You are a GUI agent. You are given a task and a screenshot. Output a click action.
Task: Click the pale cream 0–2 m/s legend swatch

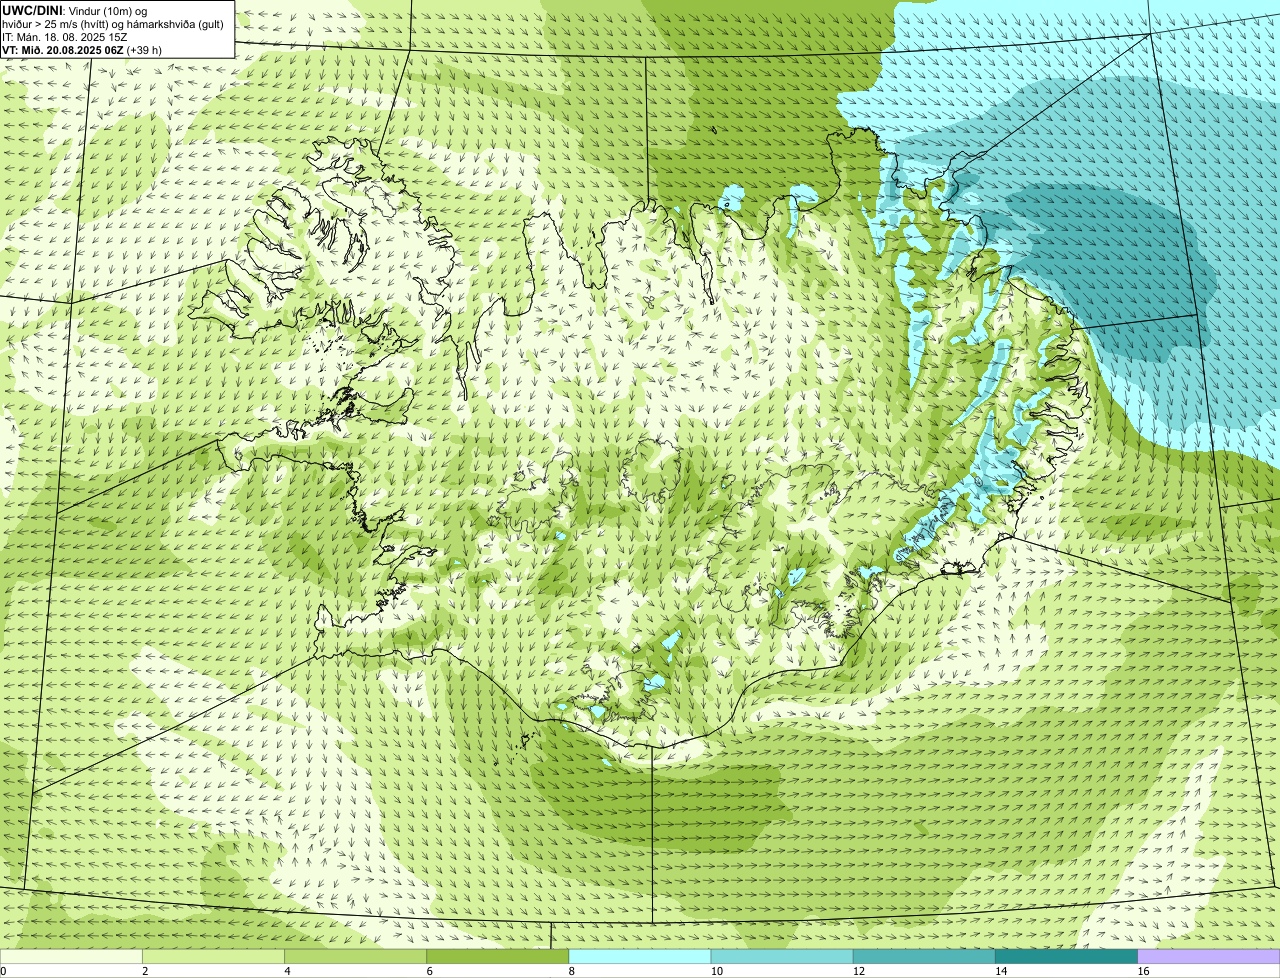pyautogui.click(x=71, y=957)
